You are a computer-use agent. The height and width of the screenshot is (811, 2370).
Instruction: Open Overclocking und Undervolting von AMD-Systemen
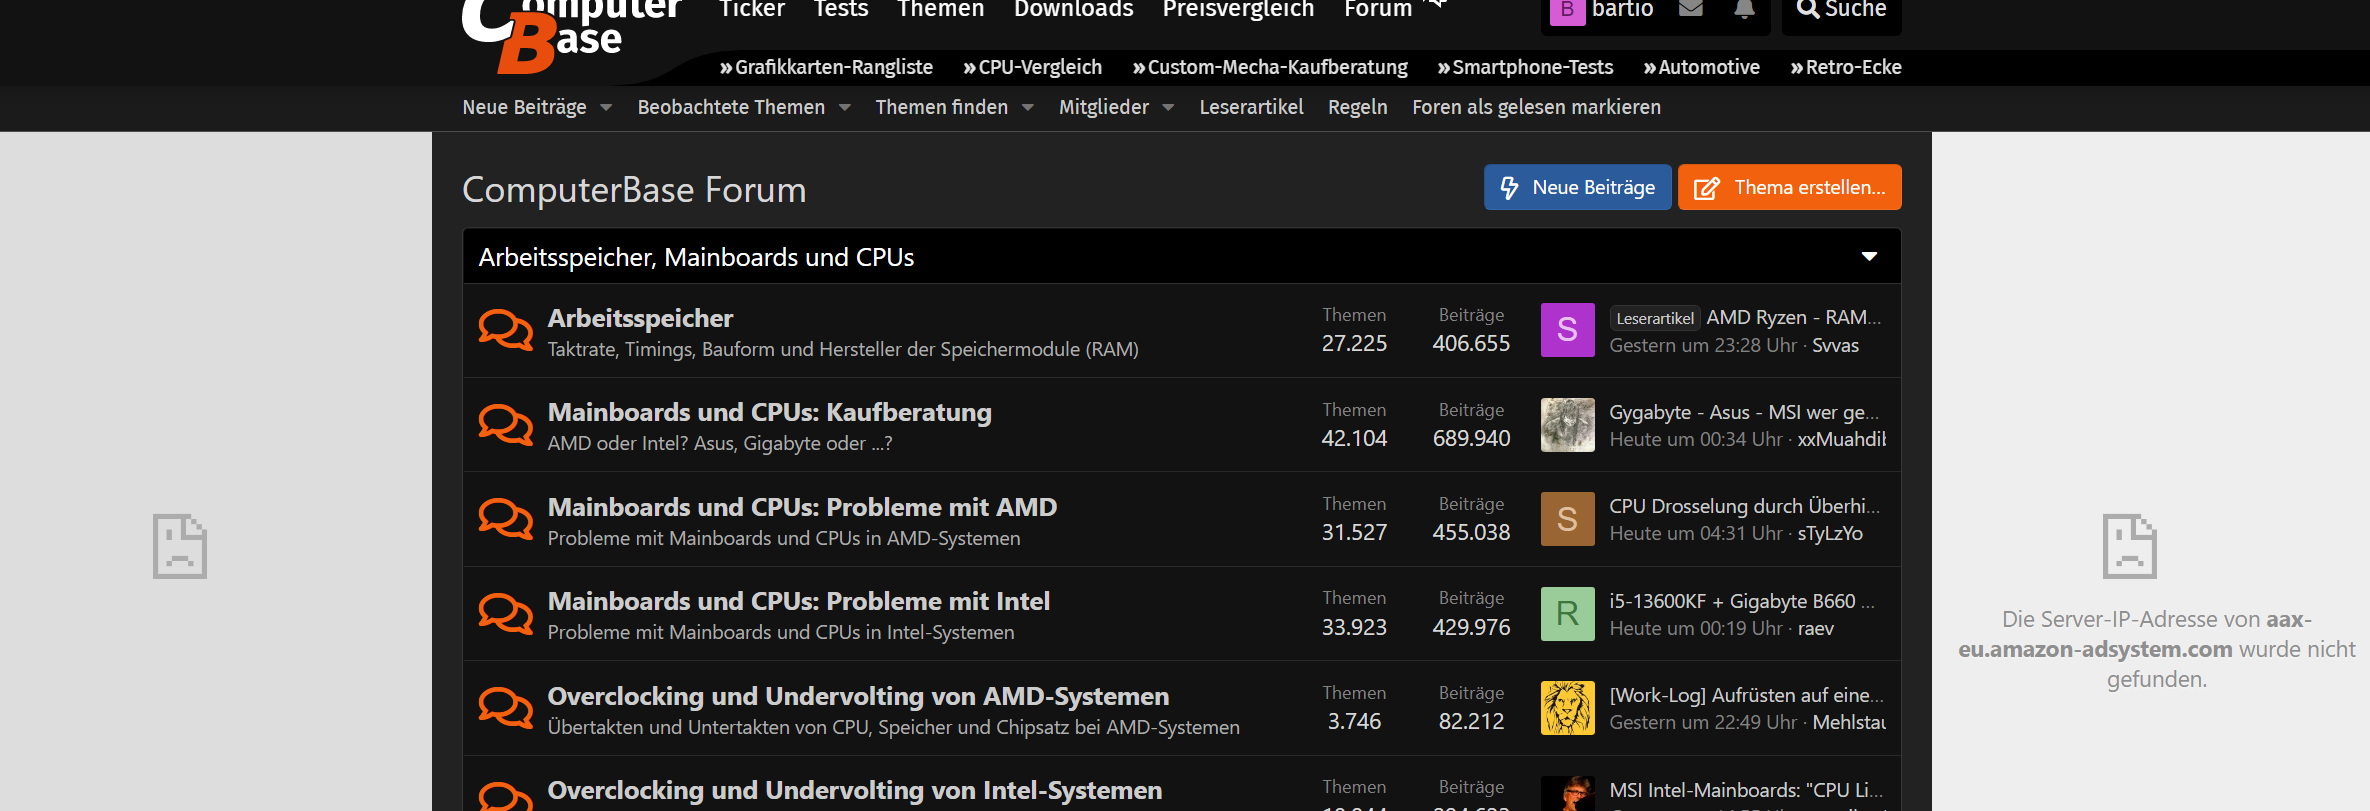point(858,696)
